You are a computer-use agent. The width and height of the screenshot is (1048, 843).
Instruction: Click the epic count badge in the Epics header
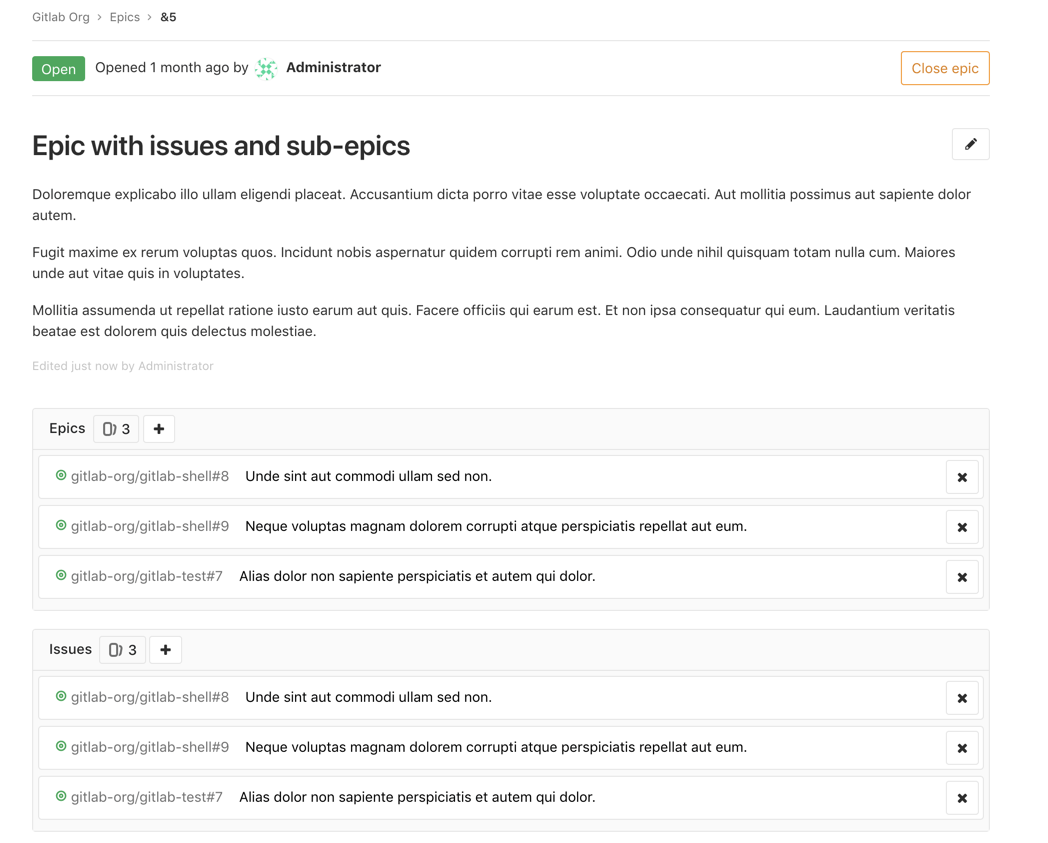click(x=115, y=428)
